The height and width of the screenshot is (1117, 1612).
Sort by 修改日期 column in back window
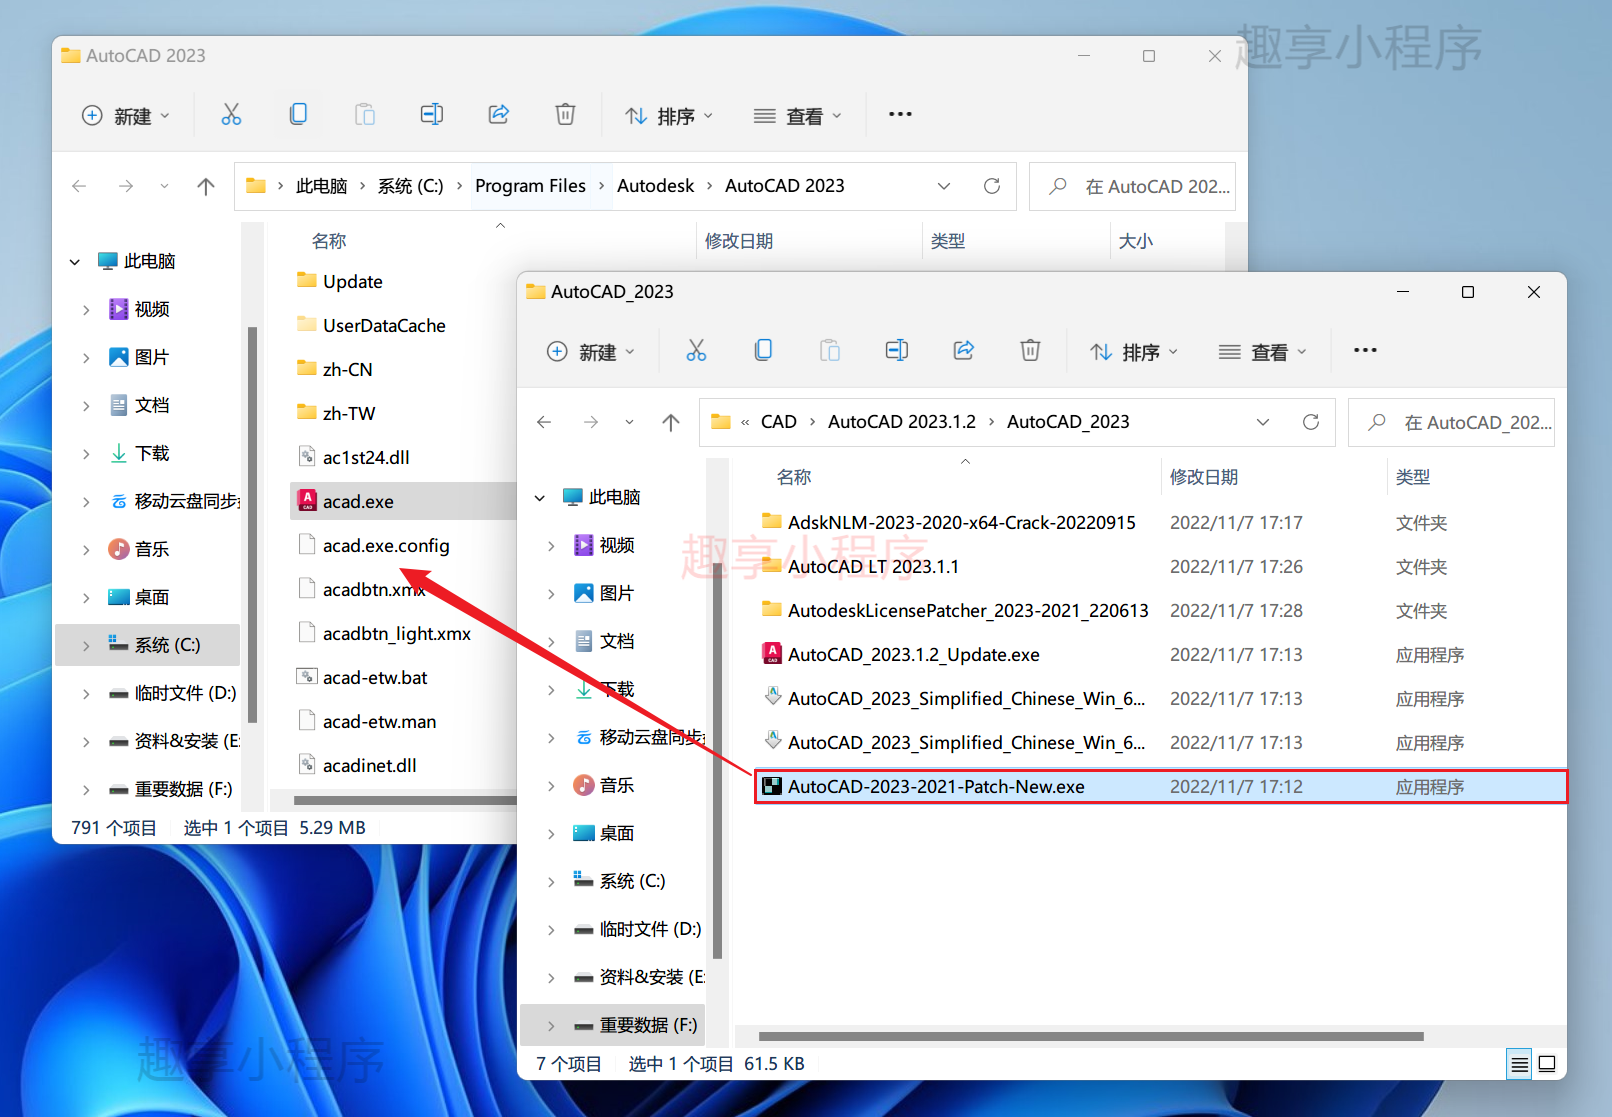pos(738,241)
